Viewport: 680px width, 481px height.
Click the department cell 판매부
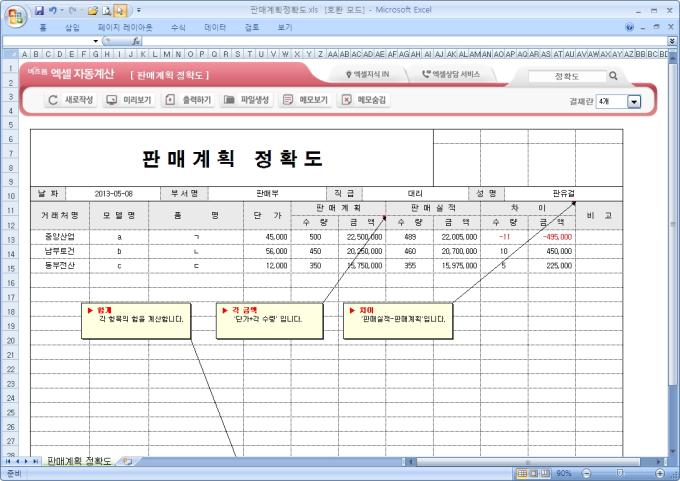(x=267, y=194)
